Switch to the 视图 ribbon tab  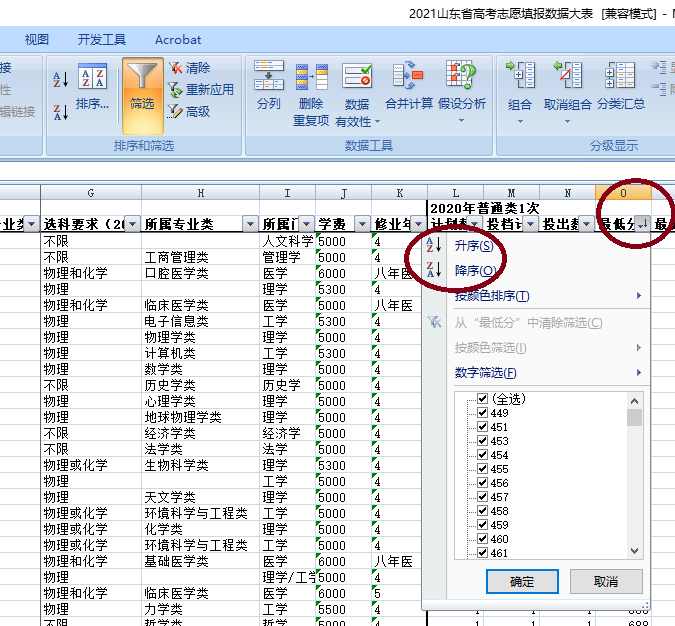pos(37,40)
